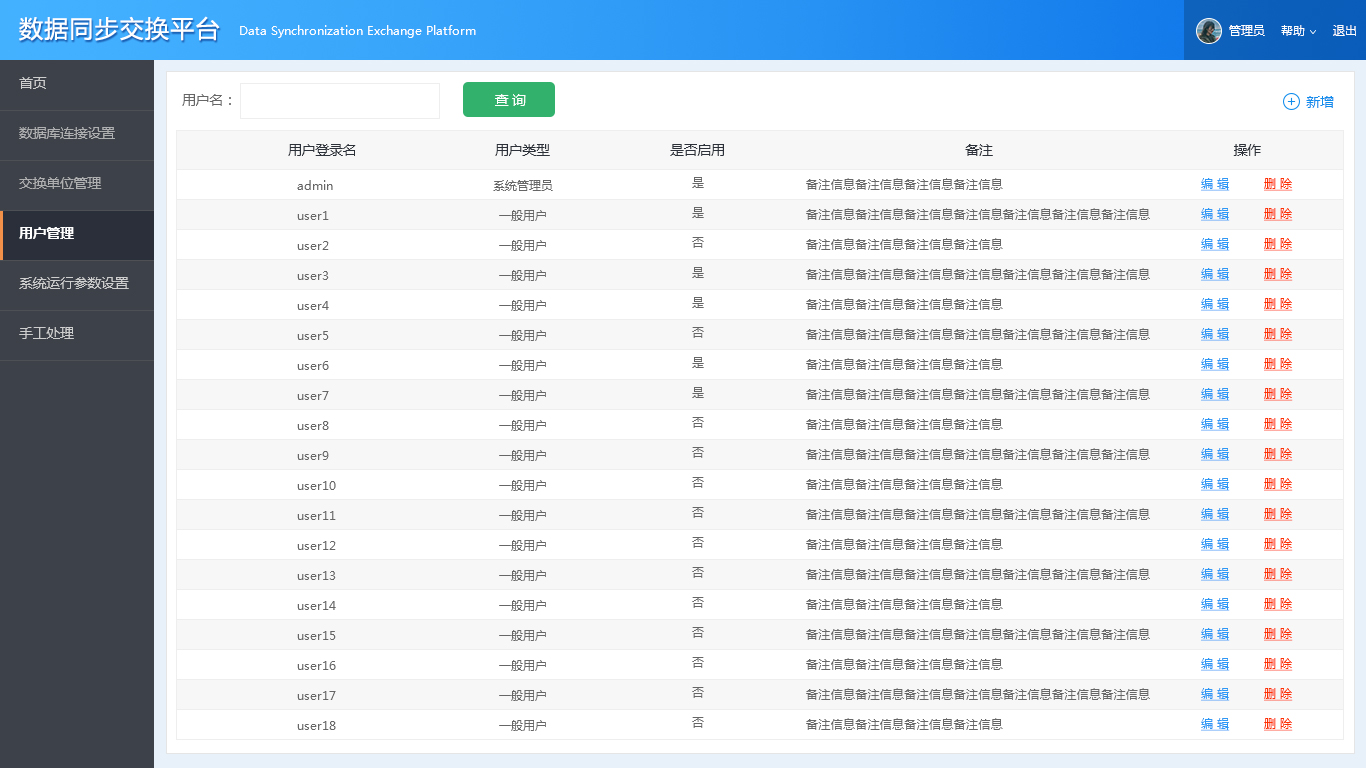This screenshot has height=768, width=1366.
Task: Click 编辑 for the admin row
Action: [1215, 184]
